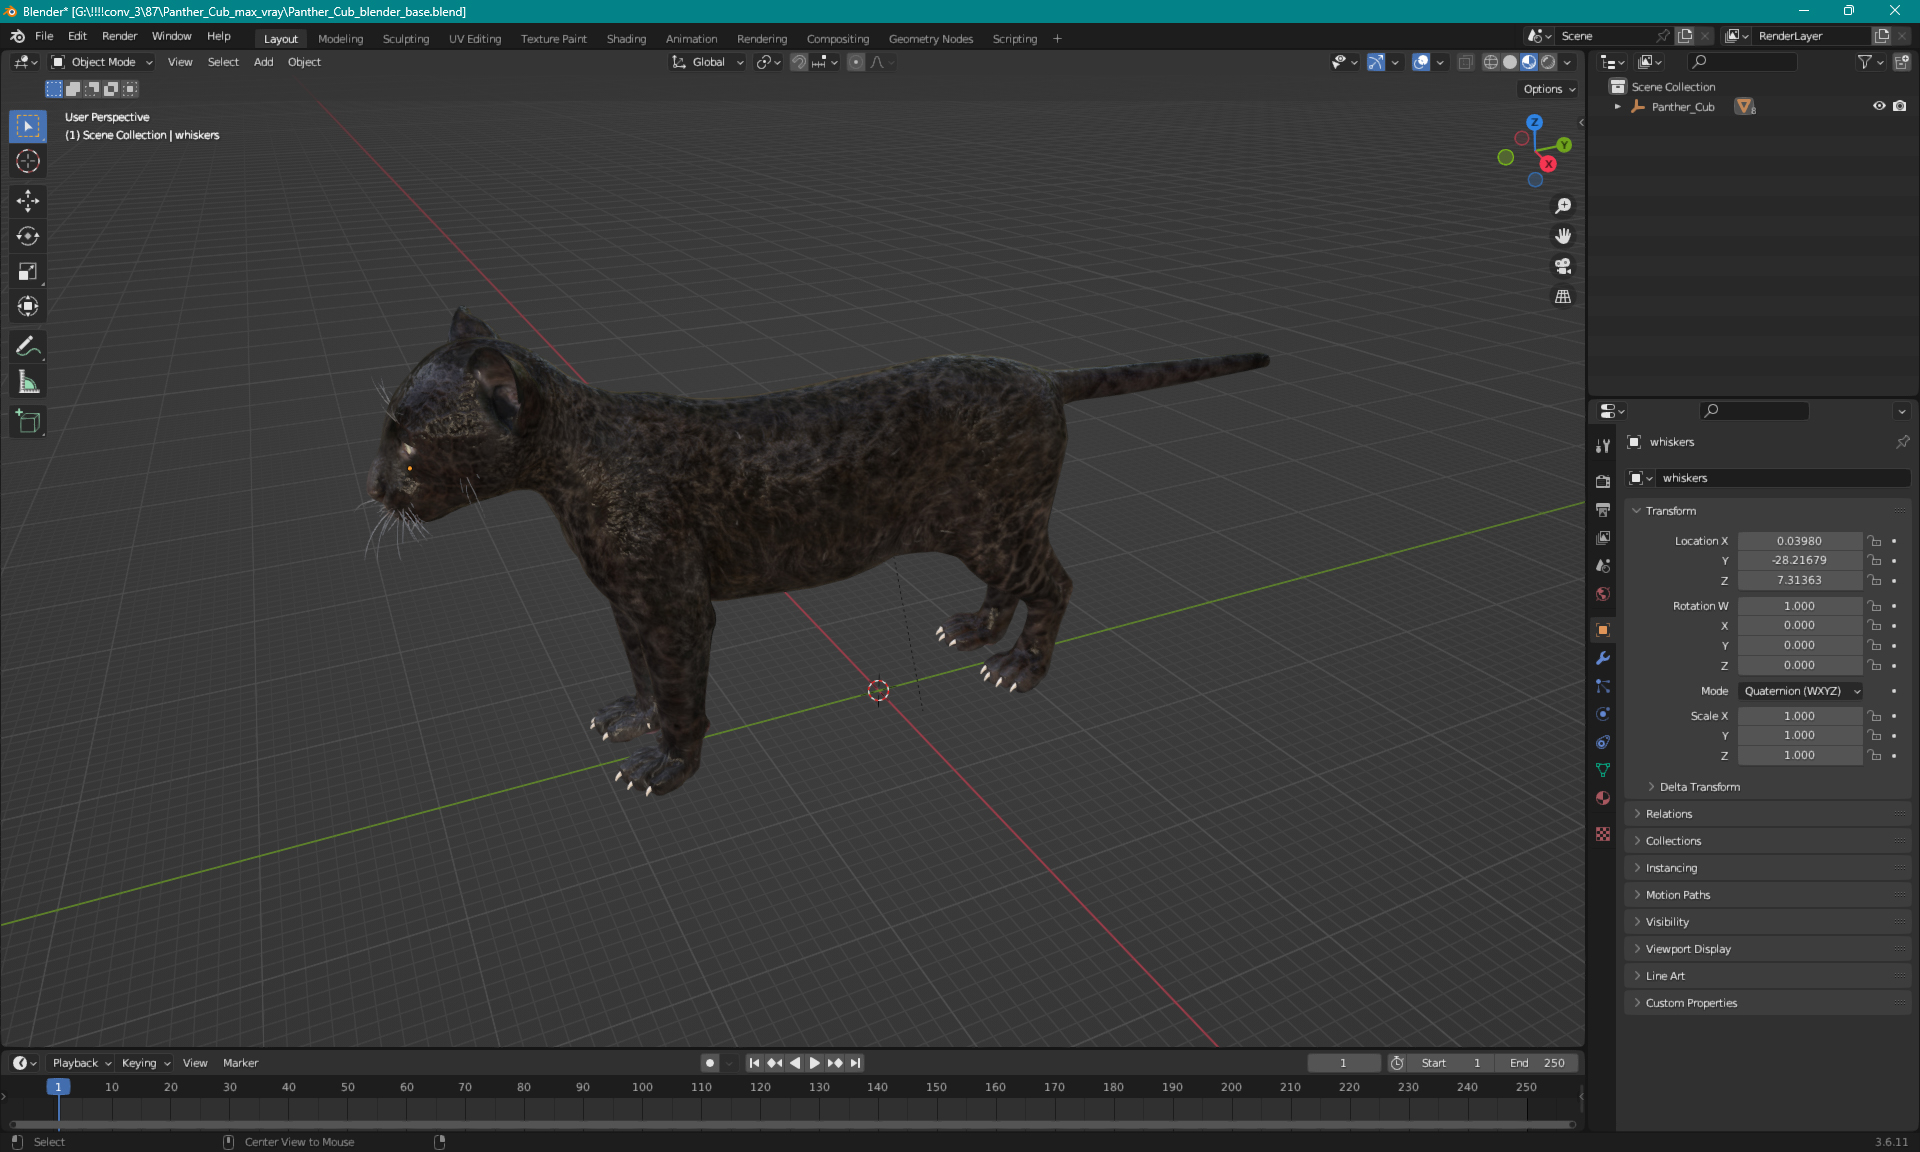Toggle camera view icon in viewport

click(x=1563, y=266)
